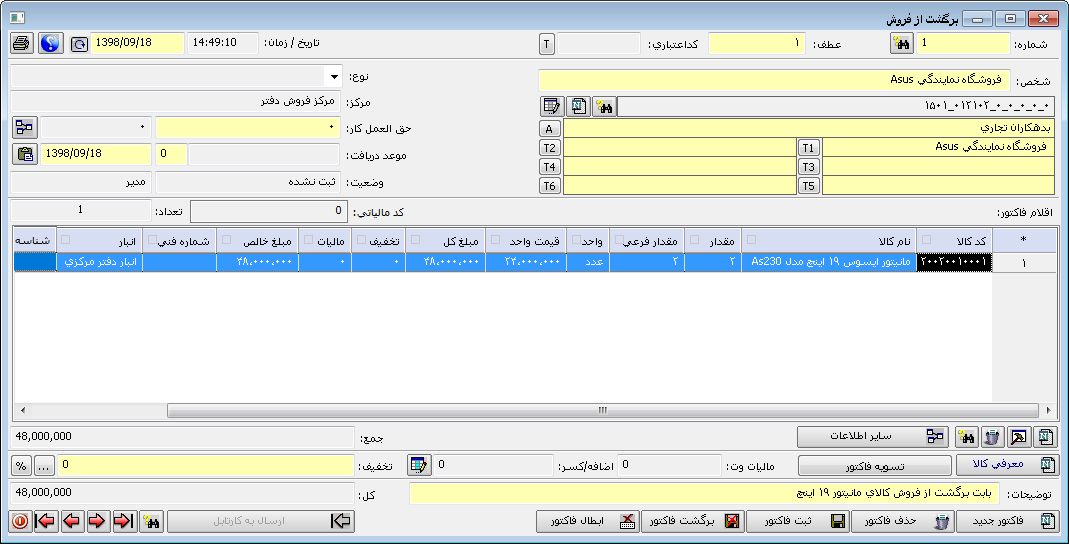Click the clipboard icon beside موعد دریافت date
The image size is (1069, 544).
tap(25, 154)
